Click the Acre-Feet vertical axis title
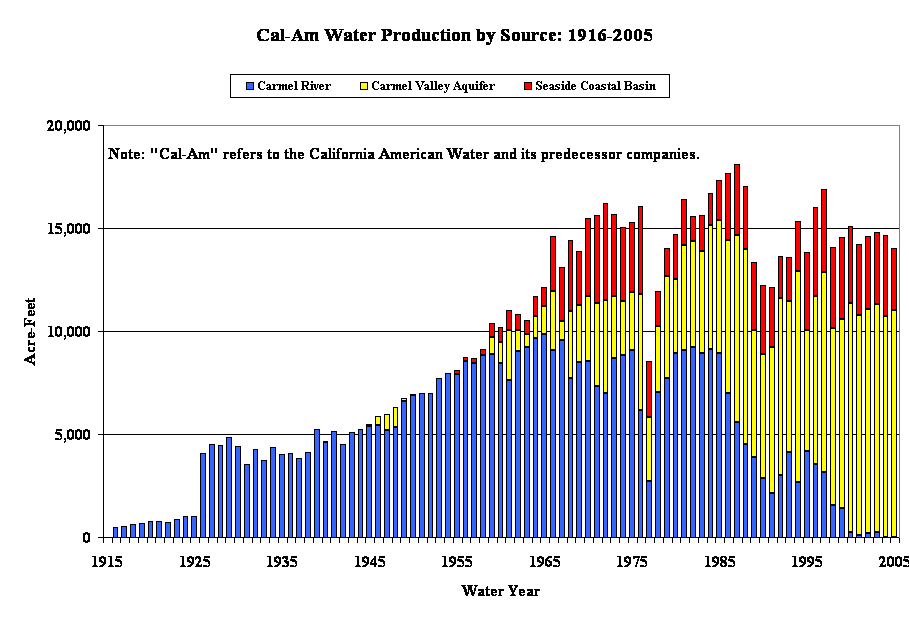The height and width of the screenshot is (620, 909). click(30, 331)
